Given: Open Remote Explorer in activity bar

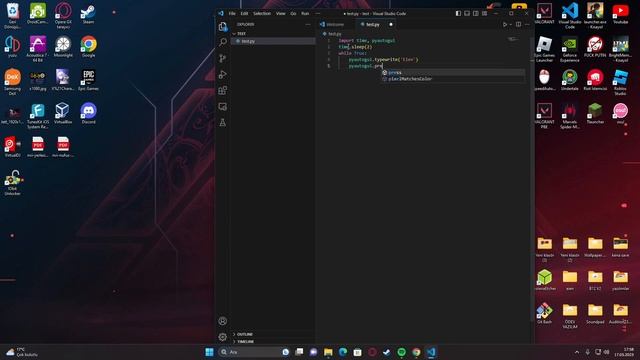Looking at the screenshot, I should point(222,107).
